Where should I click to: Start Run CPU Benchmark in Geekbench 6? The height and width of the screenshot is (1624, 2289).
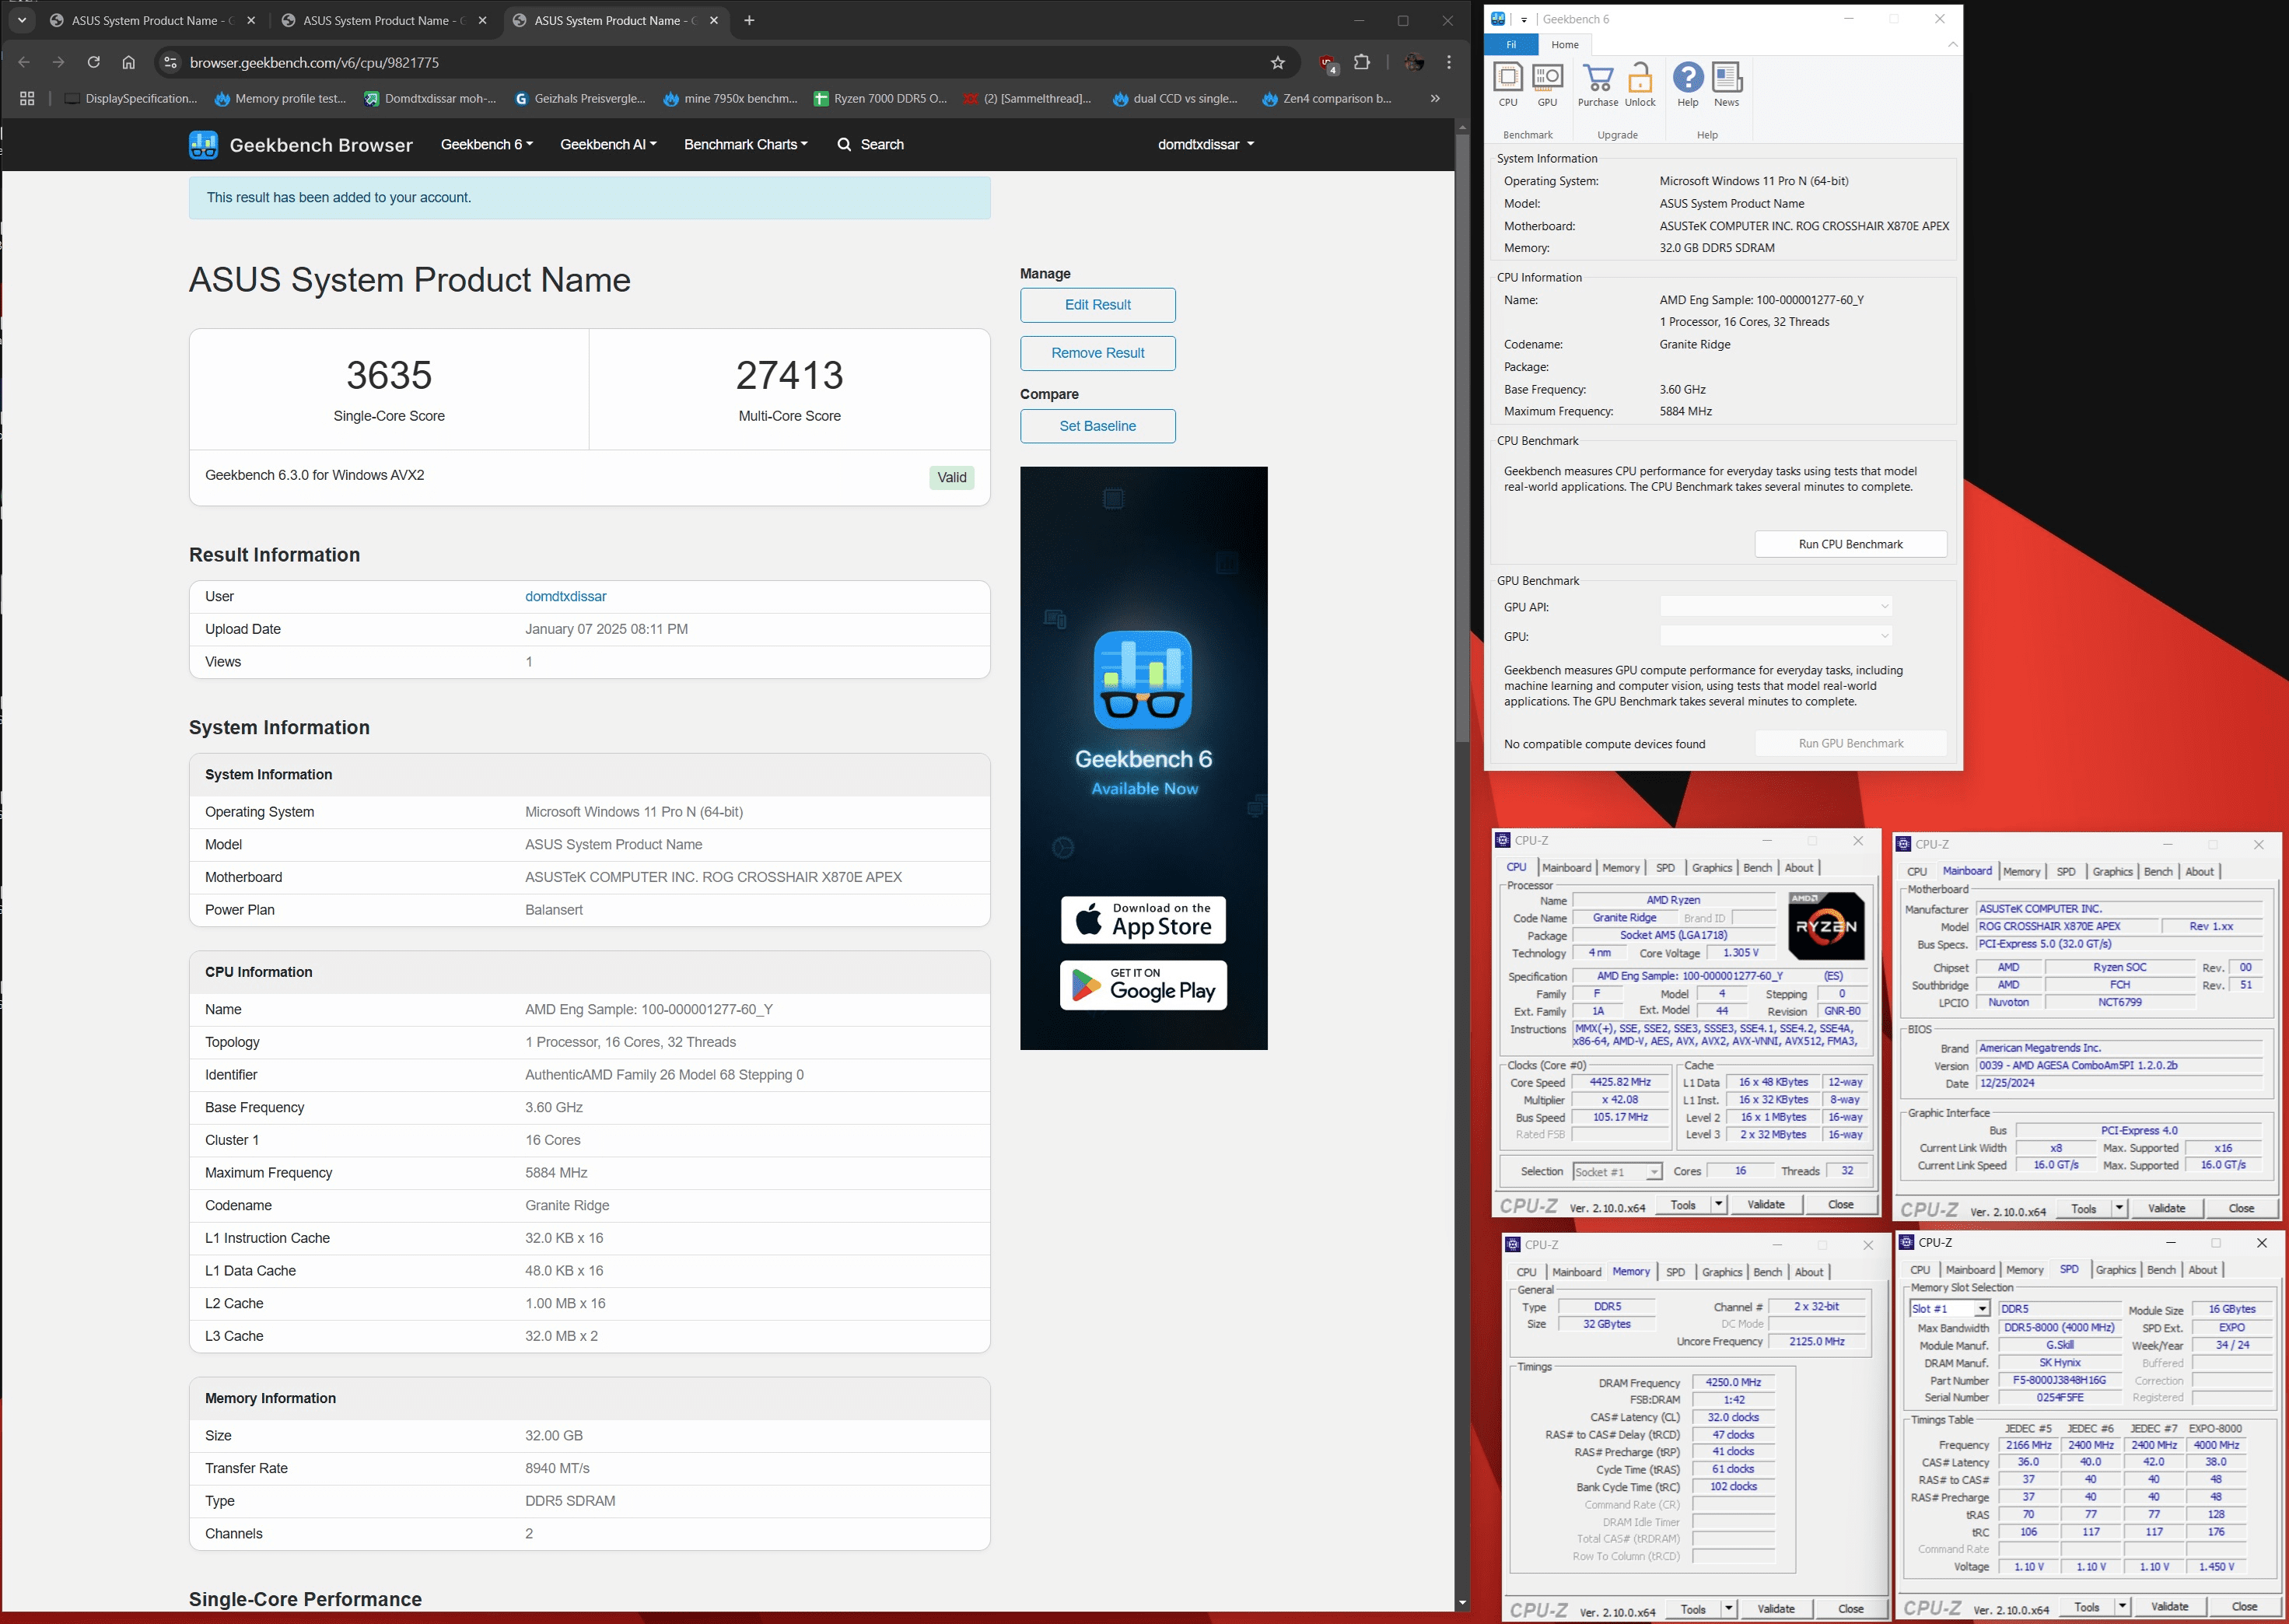(x=1850, y=544)
